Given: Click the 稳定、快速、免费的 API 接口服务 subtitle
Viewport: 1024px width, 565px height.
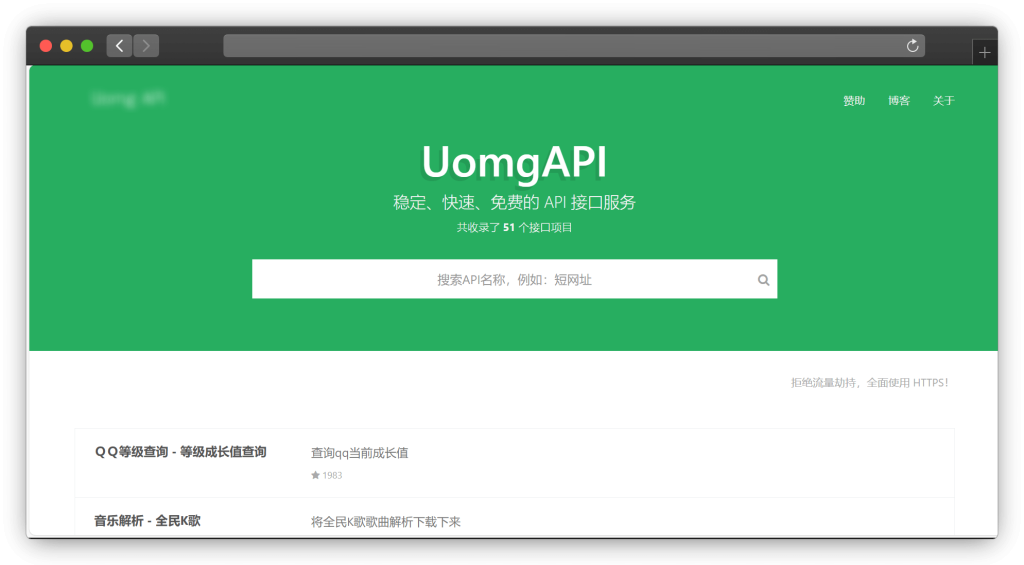Looking at the screenshot, I should point(515,202).
